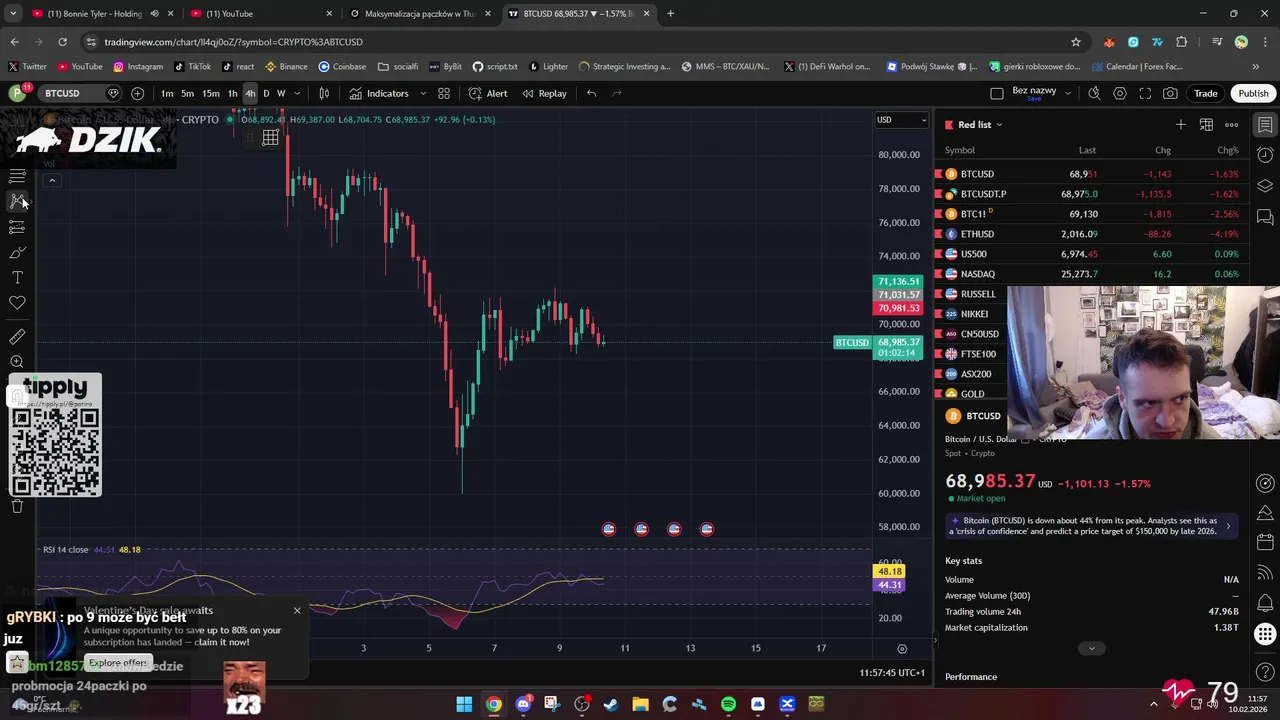Switch chart to Daily timeframe
This screenshot has width=1280, height=720.
[x=266, y=93]
